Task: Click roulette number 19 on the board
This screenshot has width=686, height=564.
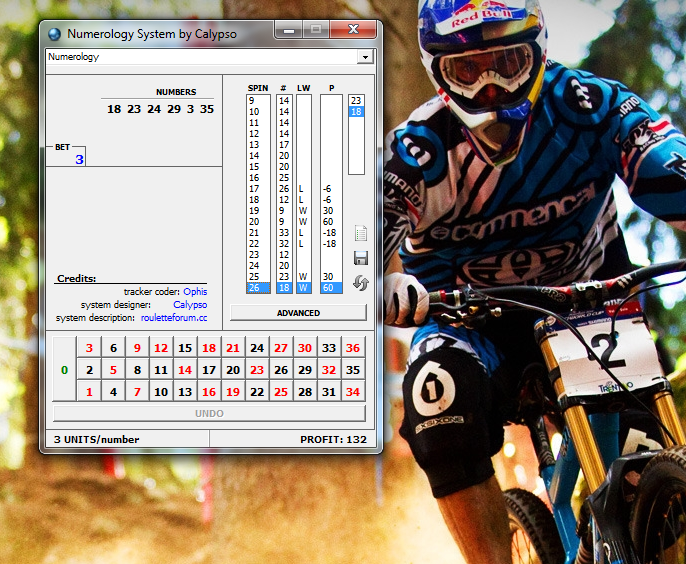Action: [233, 392]
